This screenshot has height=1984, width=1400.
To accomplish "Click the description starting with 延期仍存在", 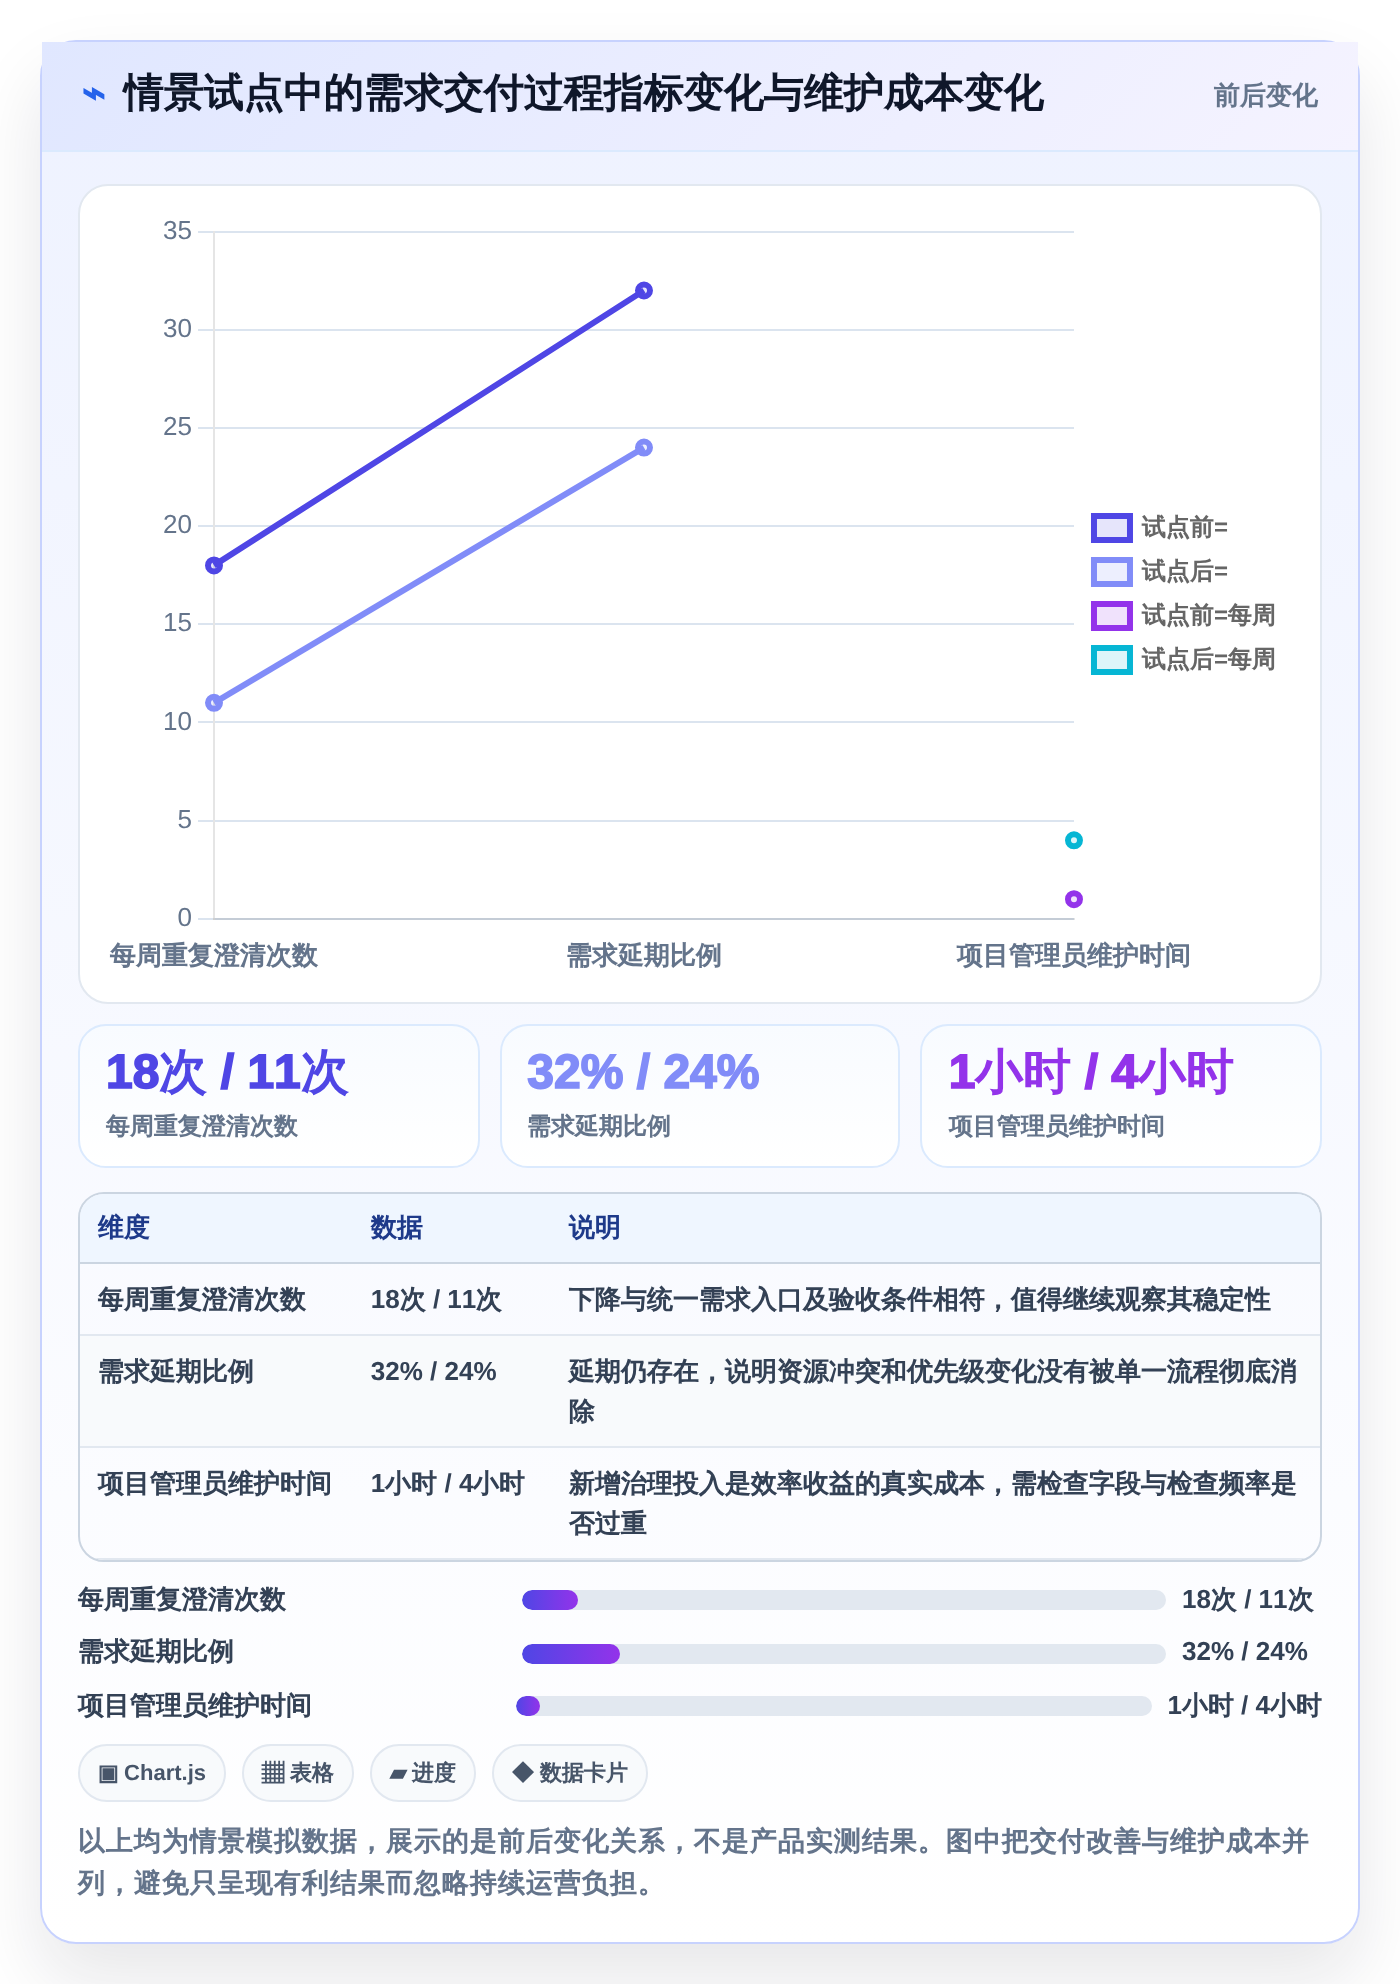I will tap(933, 1392).
